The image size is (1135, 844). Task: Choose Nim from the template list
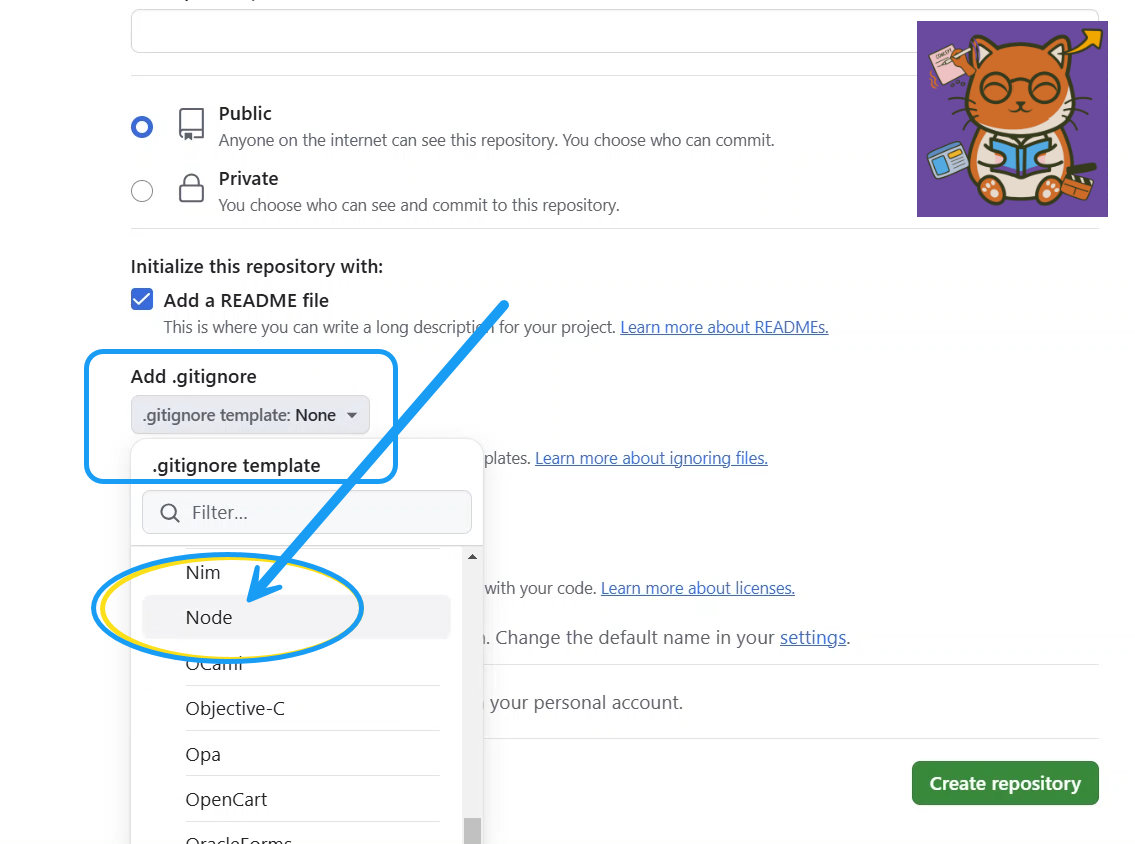tap(203, 573)
